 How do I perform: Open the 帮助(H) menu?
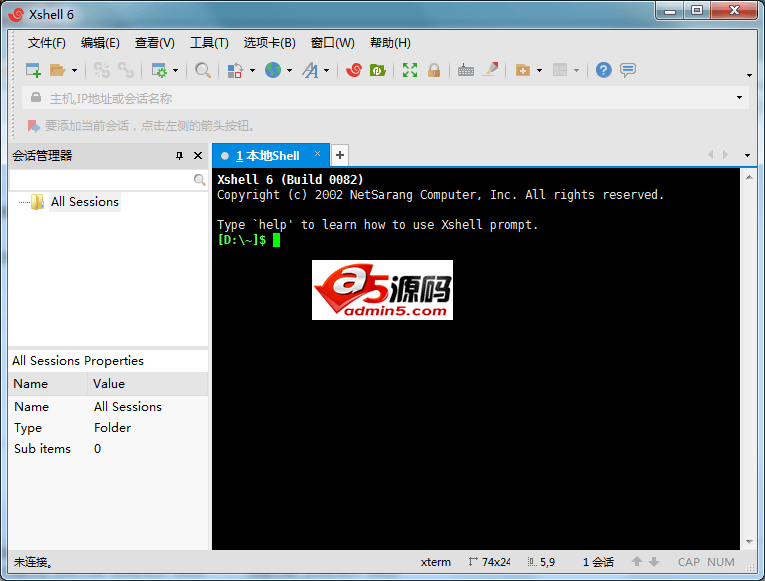(390, 43)
